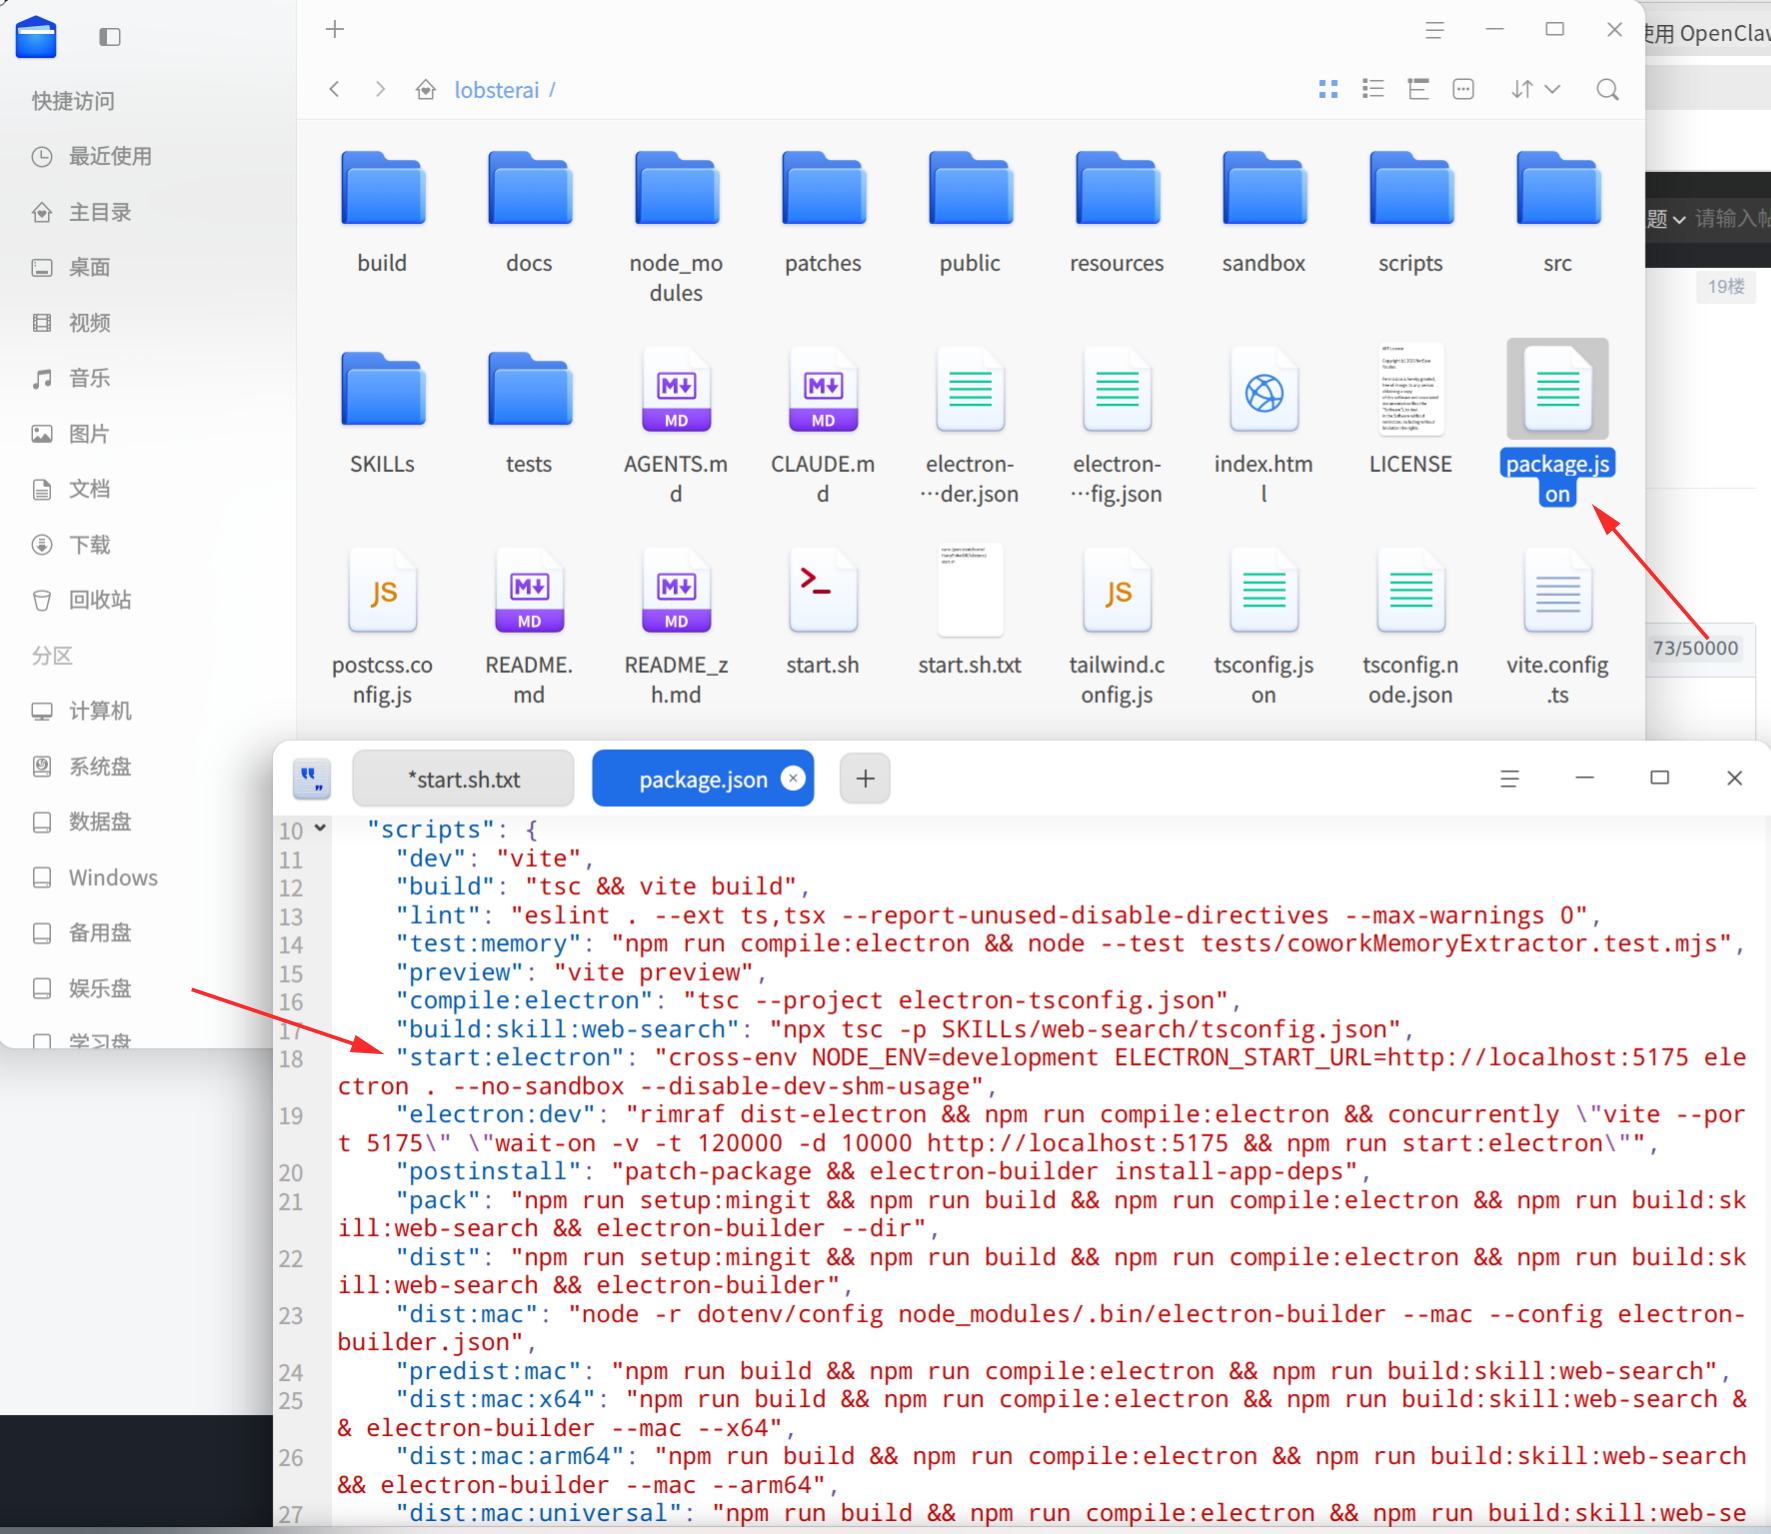1771x1534 pixels.
Task: Select the LICENSE file thumbnail
Action: coord(1411,389)
